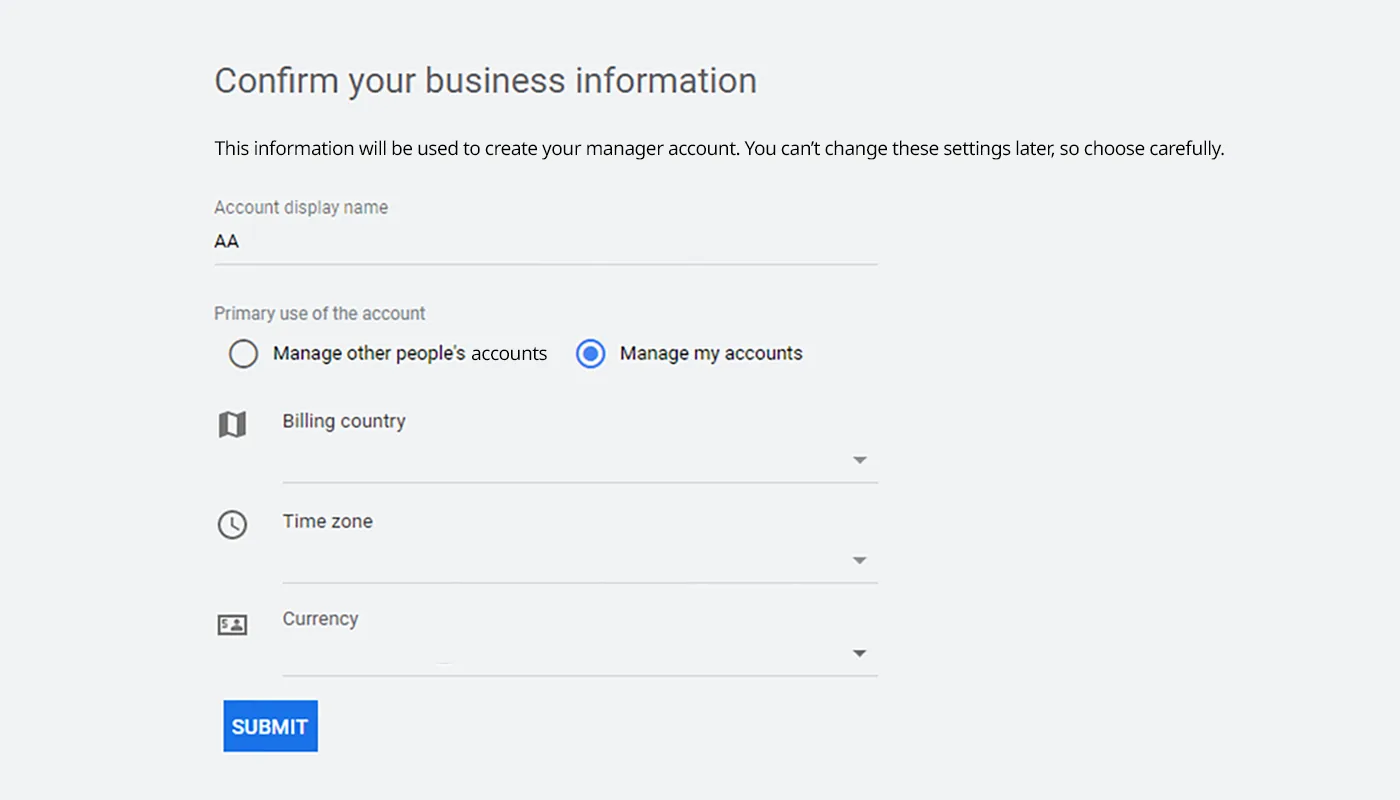Image resolution: width=1400 pixels, height=800 pixels.
Task: Click the map icon beside Billing country
Action: (x=232, y=425)
